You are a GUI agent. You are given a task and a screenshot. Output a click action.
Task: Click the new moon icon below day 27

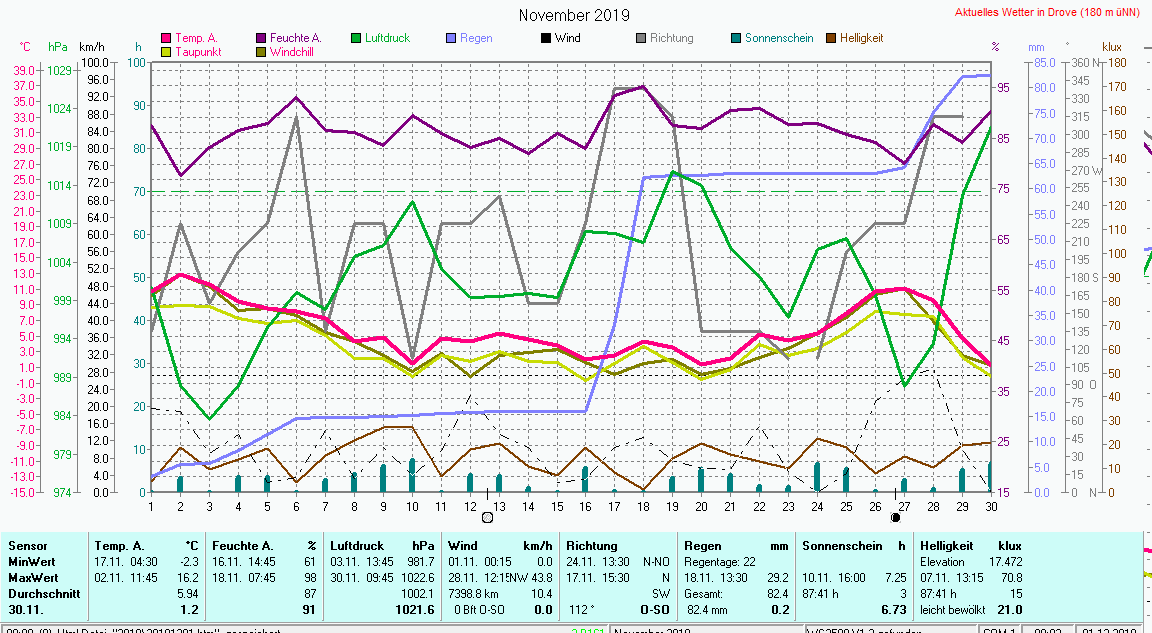pyautogui.click(x=895, y=517)
